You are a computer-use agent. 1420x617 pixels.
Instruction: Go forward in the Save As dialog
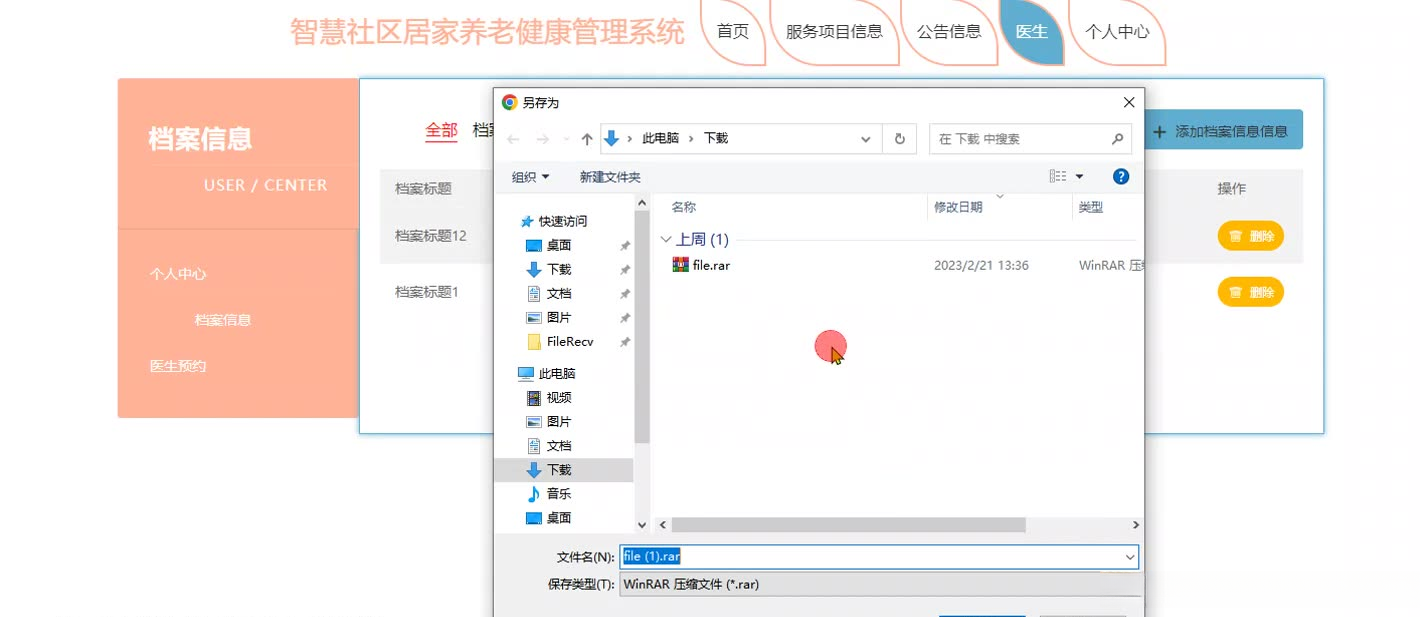pyautogui.click(x=543, y=139)
